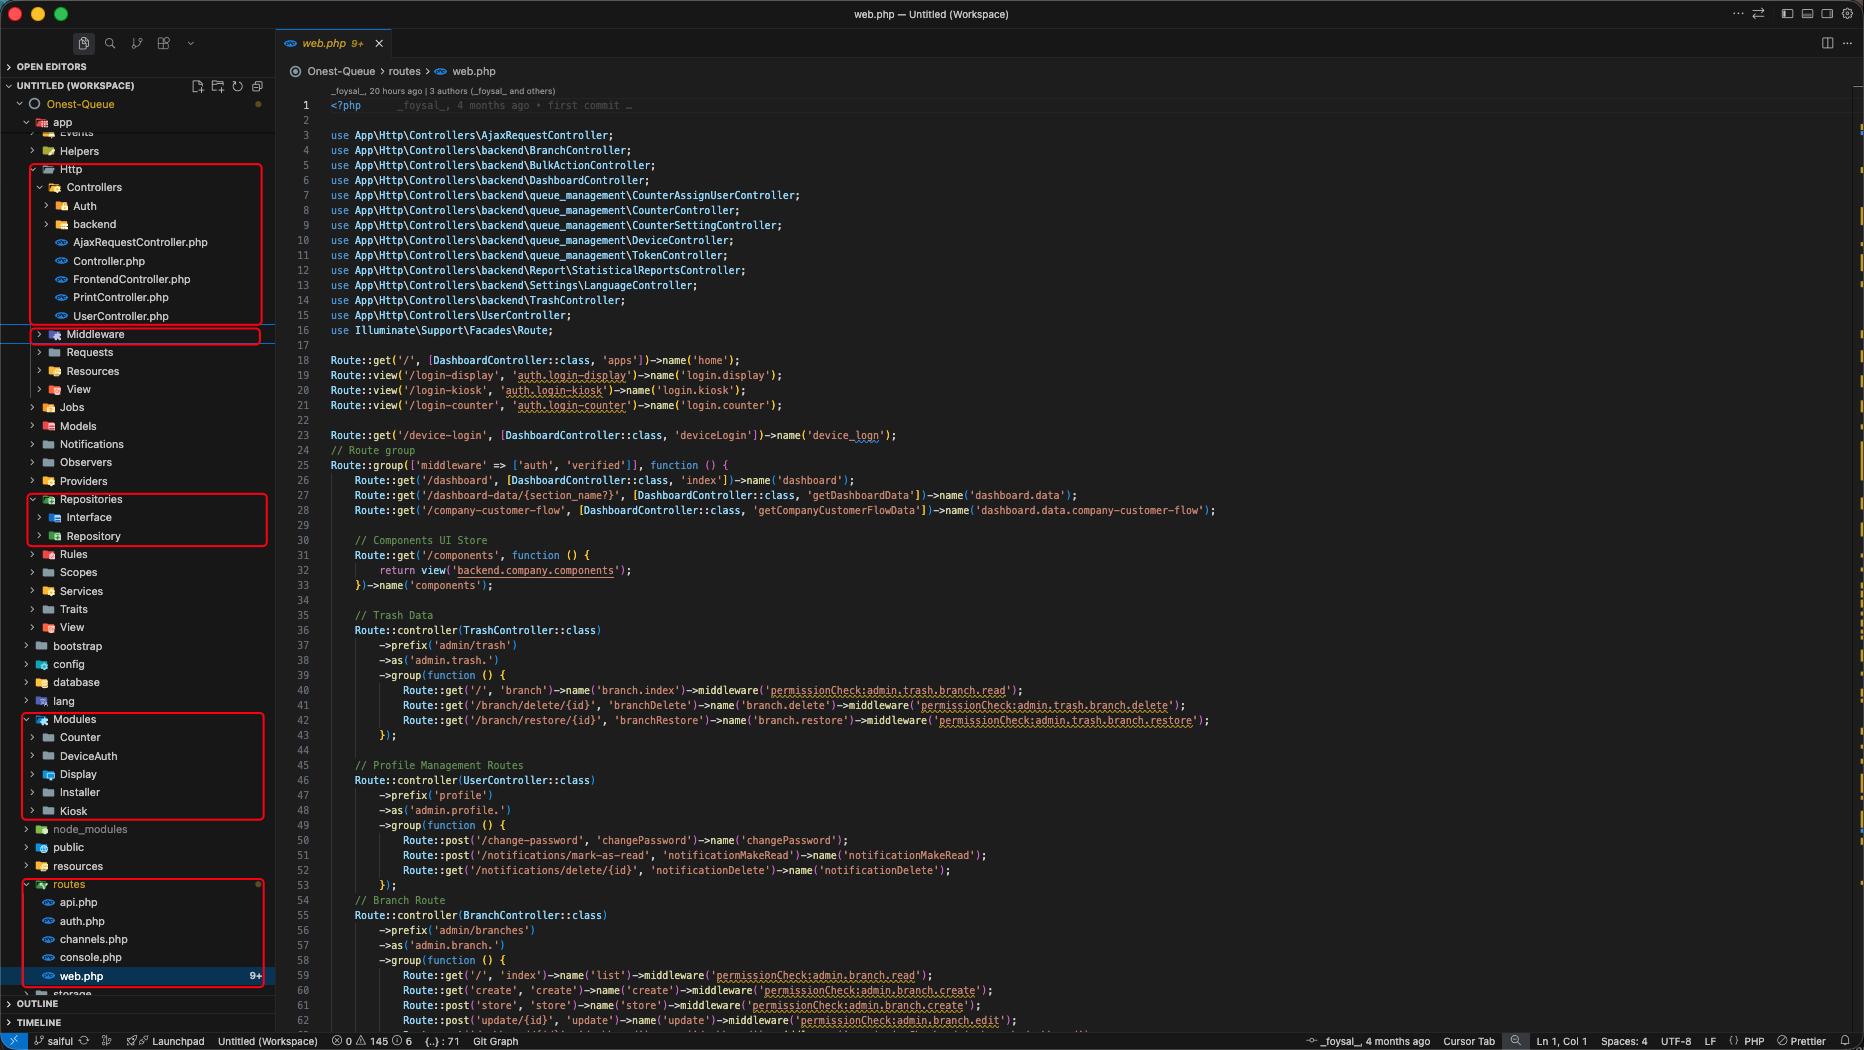Image resolution: width=1864 pixels, height=1050 pixels.
Task: Expand the Timeline panel
Action: point(39,1023)
